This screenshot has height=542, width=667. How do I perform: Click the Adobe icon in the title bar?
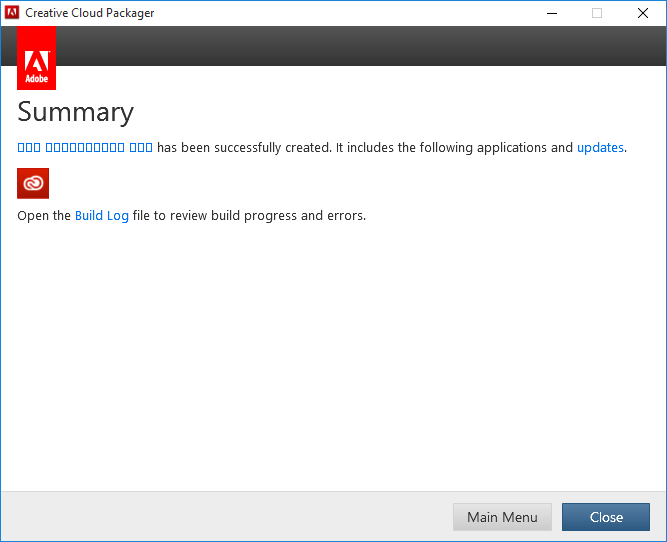13,13
